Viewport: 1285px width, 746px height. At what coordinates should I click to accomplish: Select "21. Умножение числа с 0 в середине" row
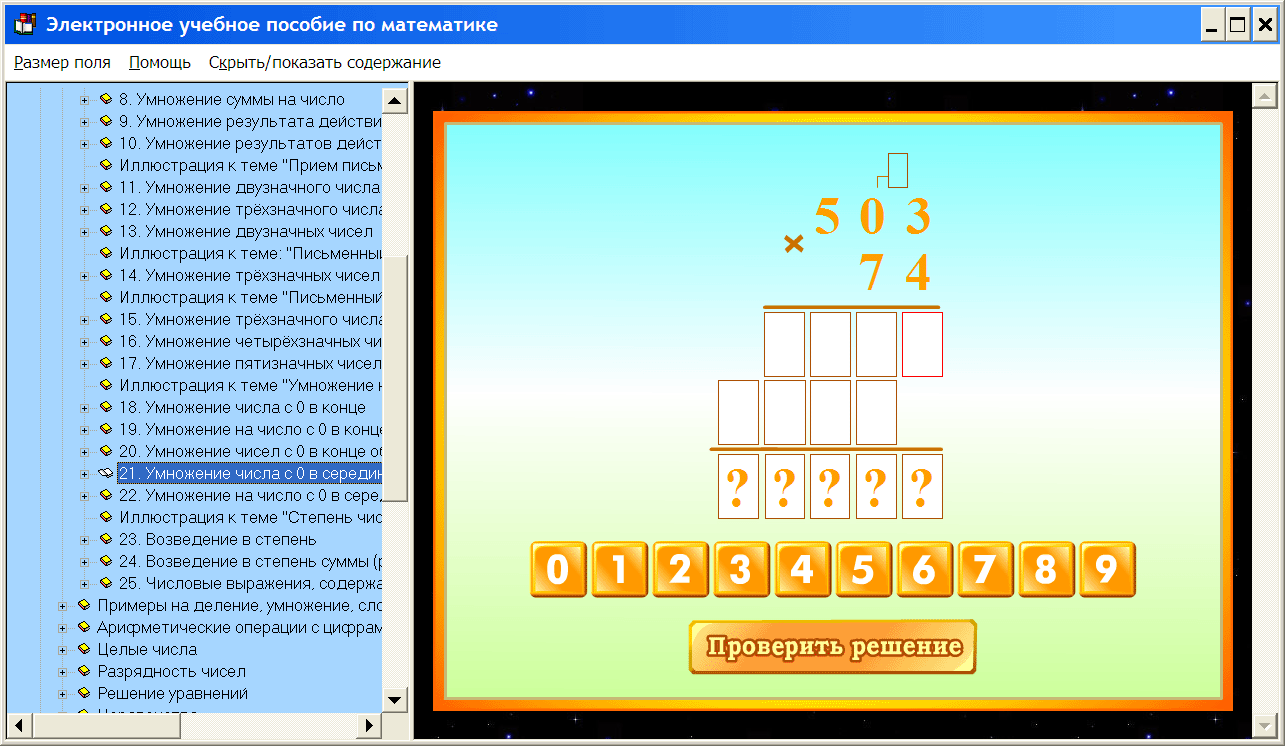(x=249, y=473)
